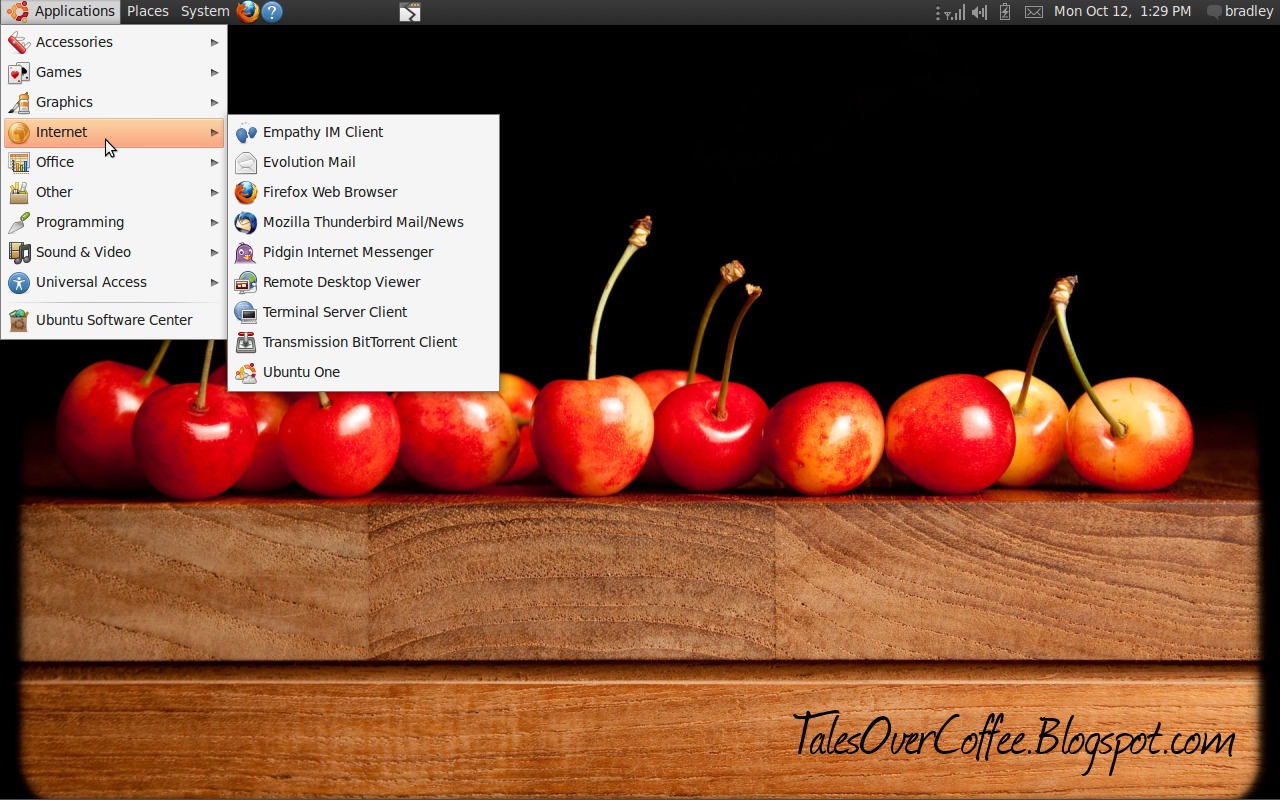Viewport: 1280px width, 800px height.
Task: Open the Places menu
Action: click(148, 12)
